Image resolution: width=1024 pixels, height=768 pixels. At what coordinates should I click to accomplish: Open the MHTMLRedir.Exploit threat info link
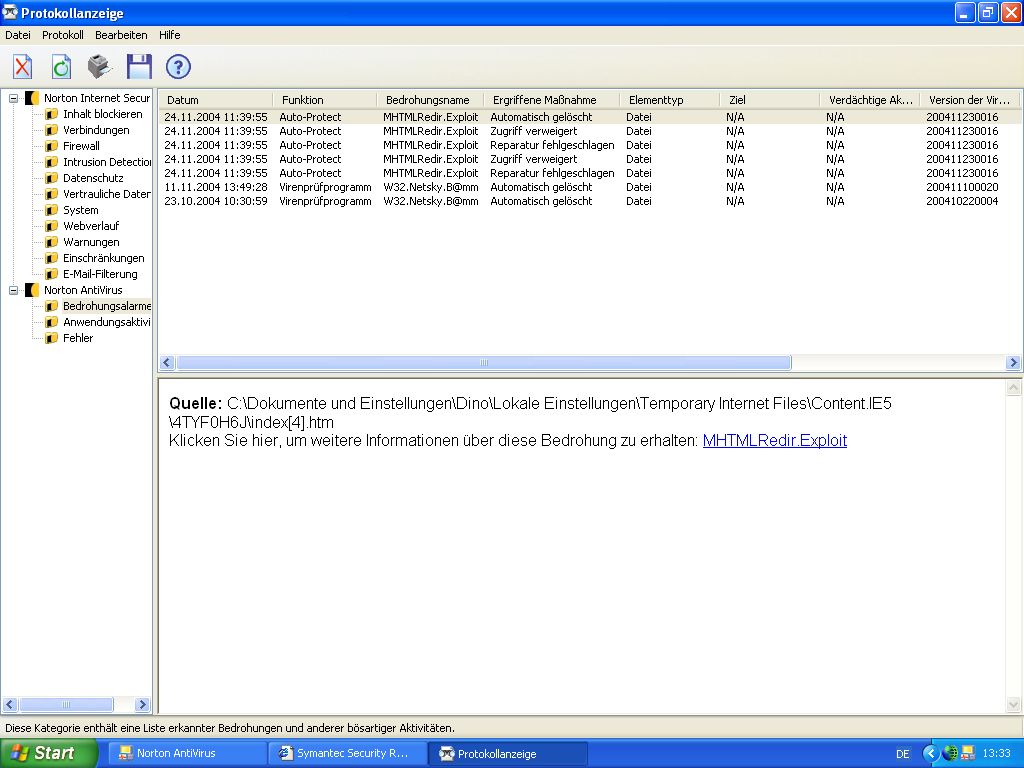[775, 440]
